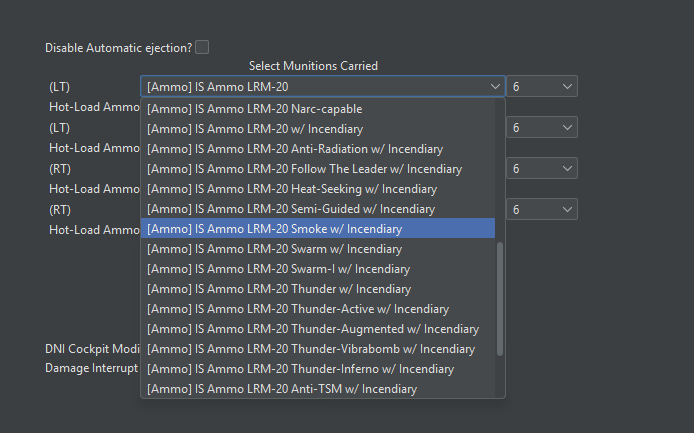The width and height of the screenshot is (694, 433).
Task: Choose LRM-20 Thunder-Augmented w/ Incendiary
Action: point(312,329)
